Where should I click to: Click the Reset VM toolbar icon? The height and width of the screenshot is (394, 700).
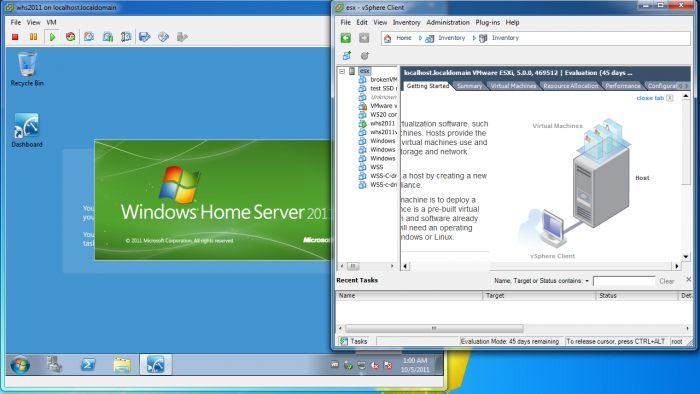71,37
